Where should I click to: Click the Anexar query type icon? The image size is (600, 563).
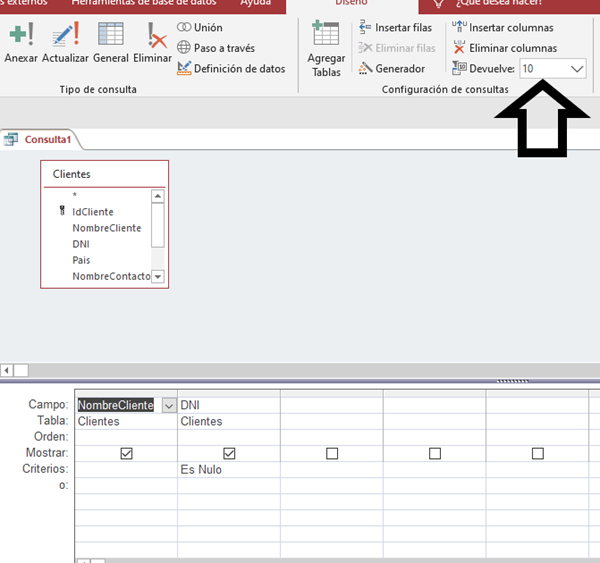click(x=20, y=44)
